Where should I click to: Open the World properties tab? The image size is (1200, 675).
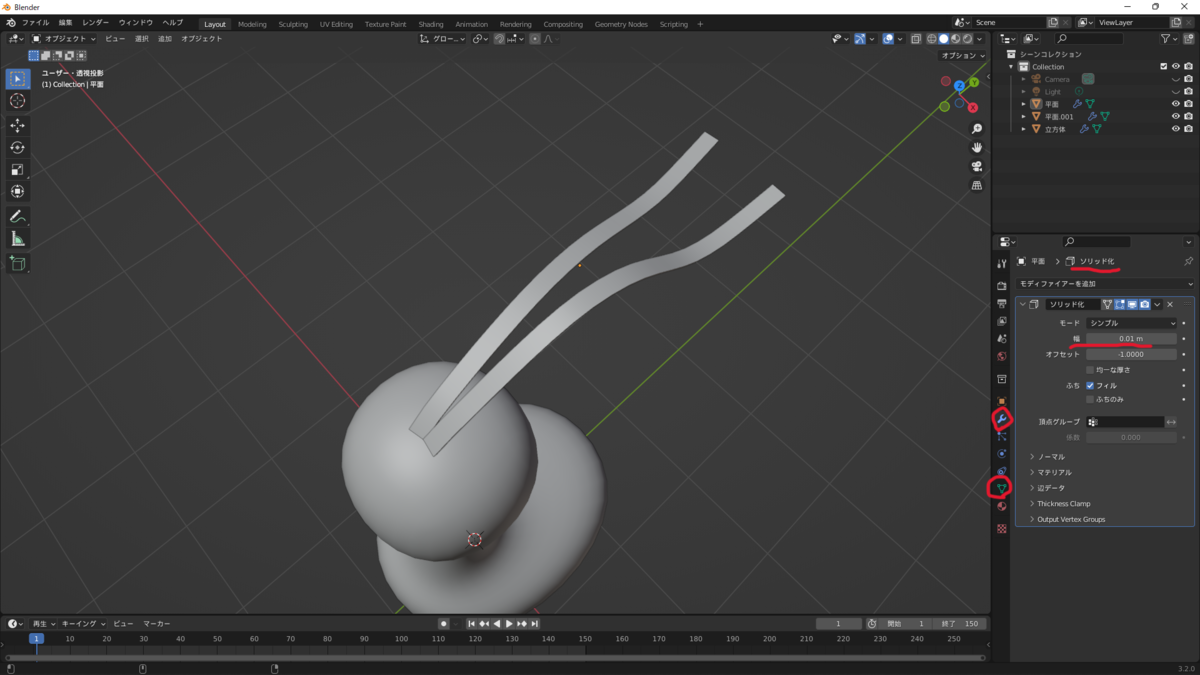pos(1002,356)
